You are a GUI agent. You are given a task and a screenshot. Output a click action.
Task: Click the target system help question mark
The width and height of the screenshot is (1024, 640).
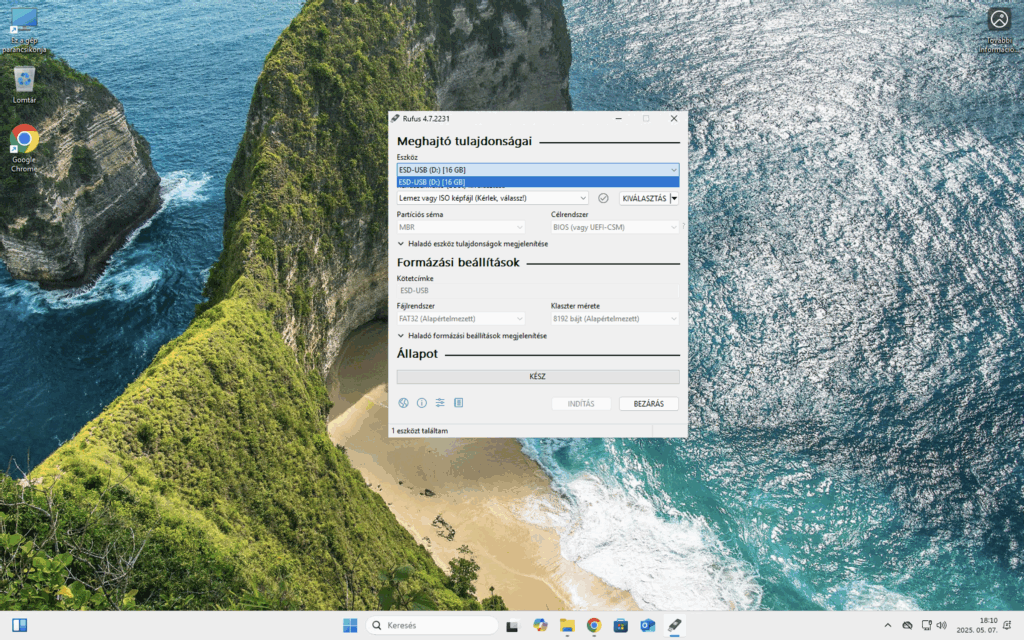(x=683, y=227)
